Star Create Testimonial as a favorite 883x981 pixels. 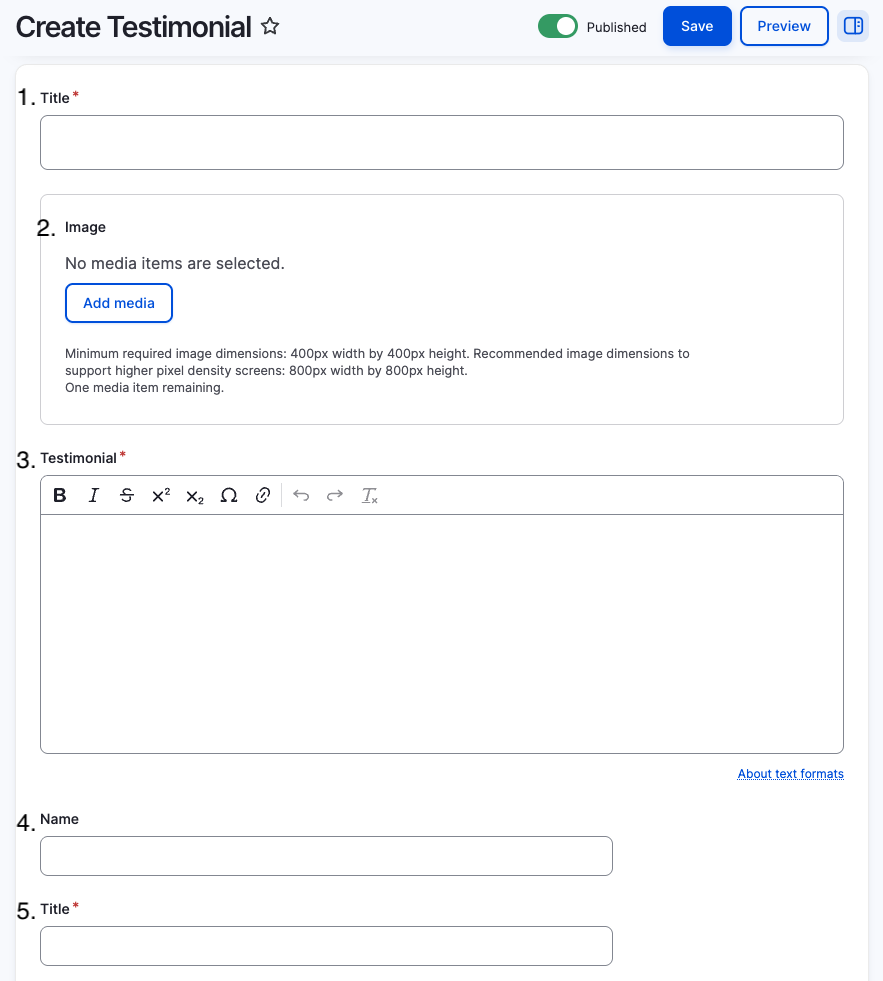[270, 26]
